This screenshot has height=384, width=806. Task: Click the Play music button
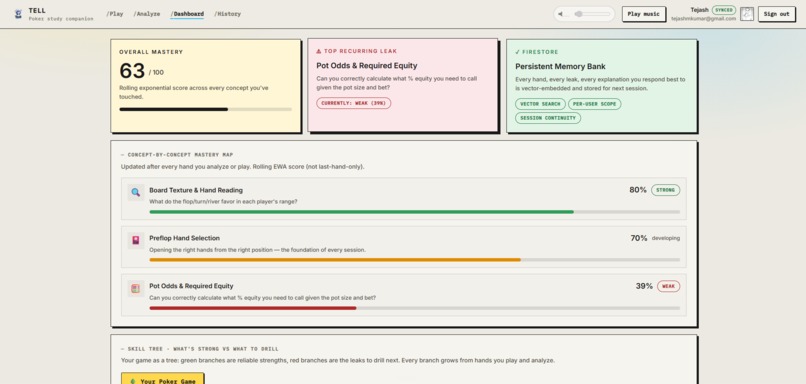click(644, 14)
